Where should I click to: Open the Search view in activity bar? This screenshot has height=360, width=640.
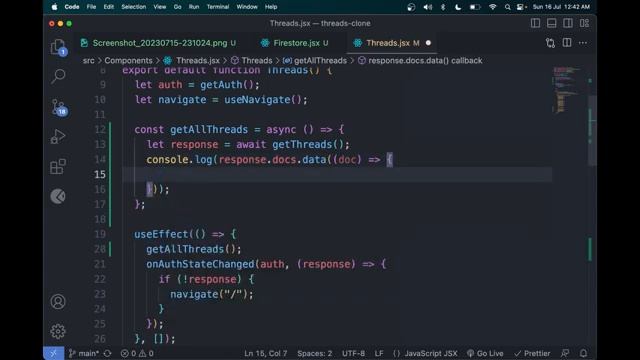point(58,76)
